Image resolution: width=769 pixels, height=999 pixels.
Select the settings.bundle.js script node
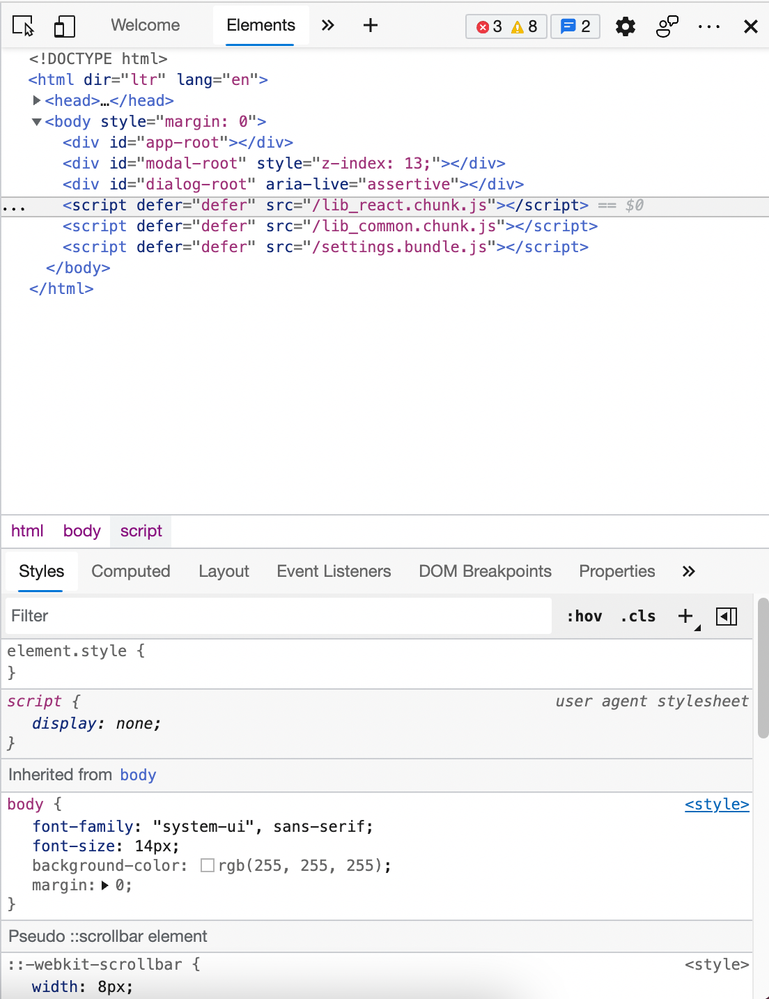(x=326, y=248)
